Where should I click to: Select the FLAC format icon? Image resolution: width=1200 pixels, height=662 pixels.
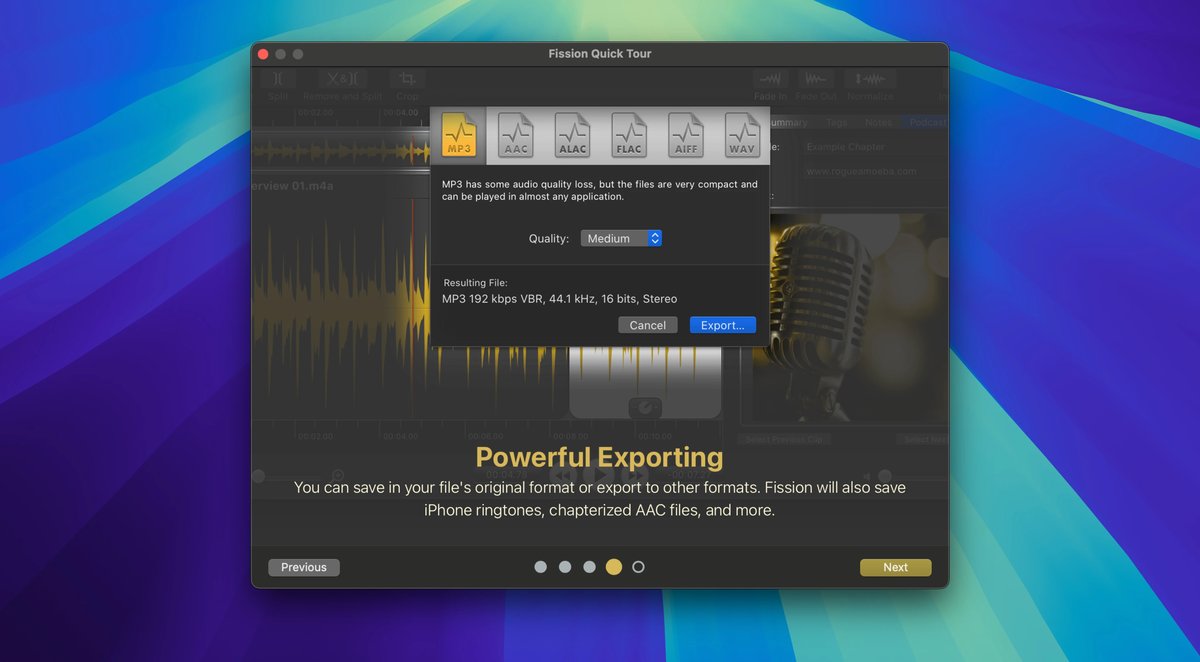(x=629, y=135)
